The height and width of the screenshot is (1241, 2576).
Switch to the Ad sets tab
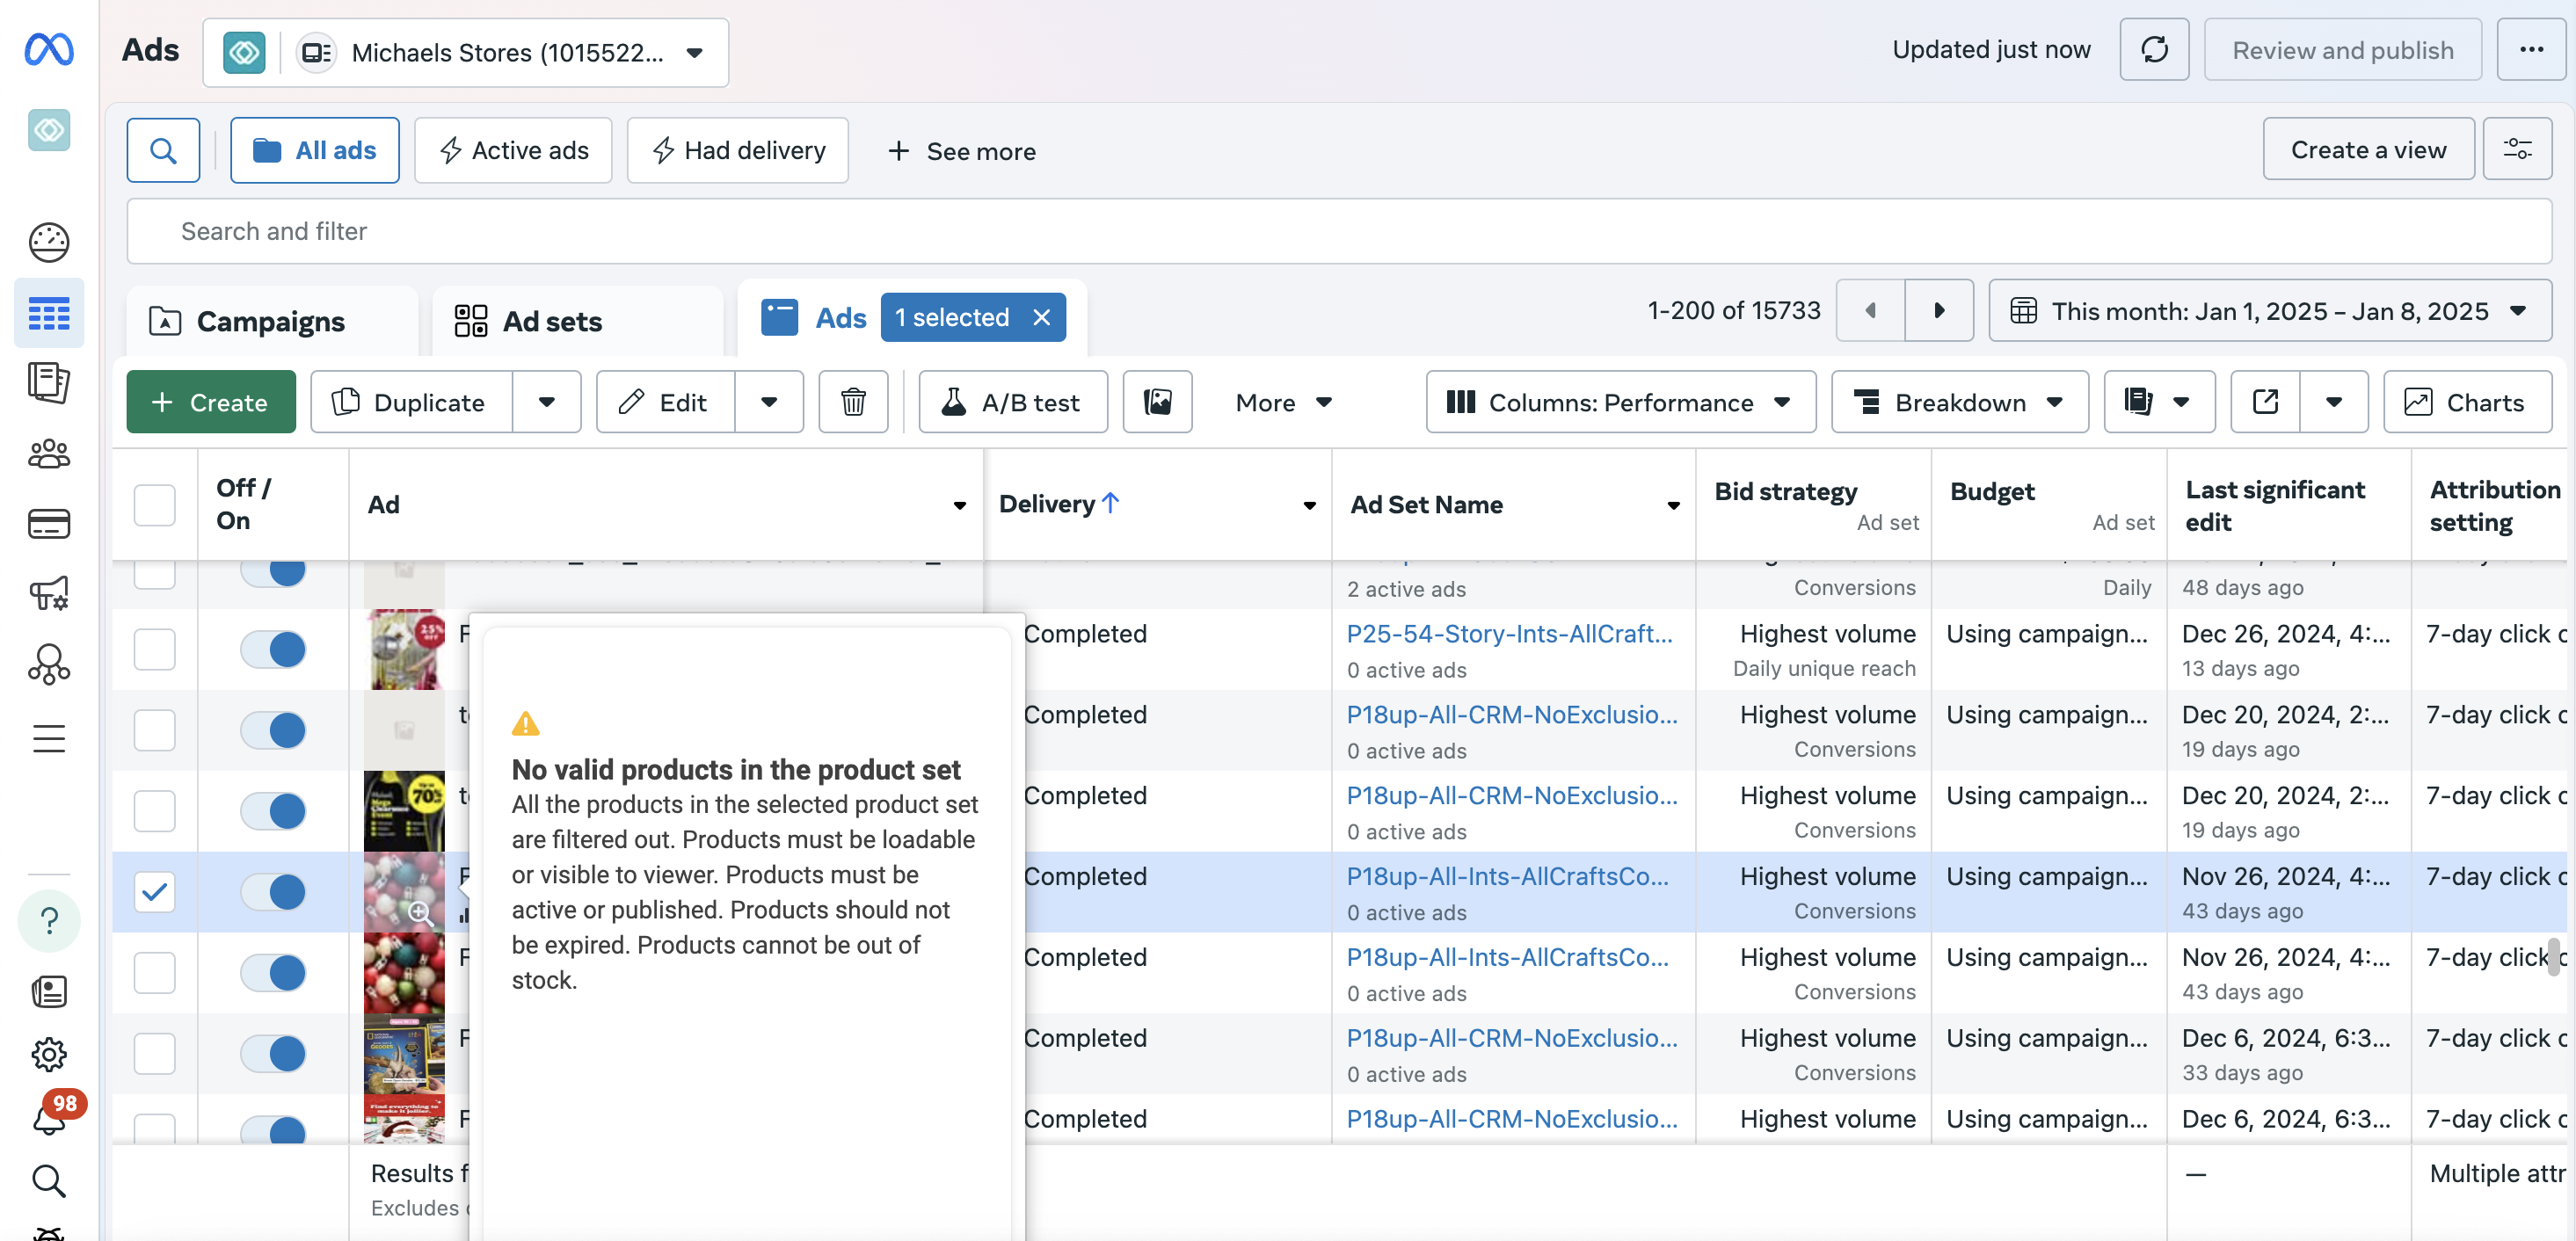(x=552, y=321)
